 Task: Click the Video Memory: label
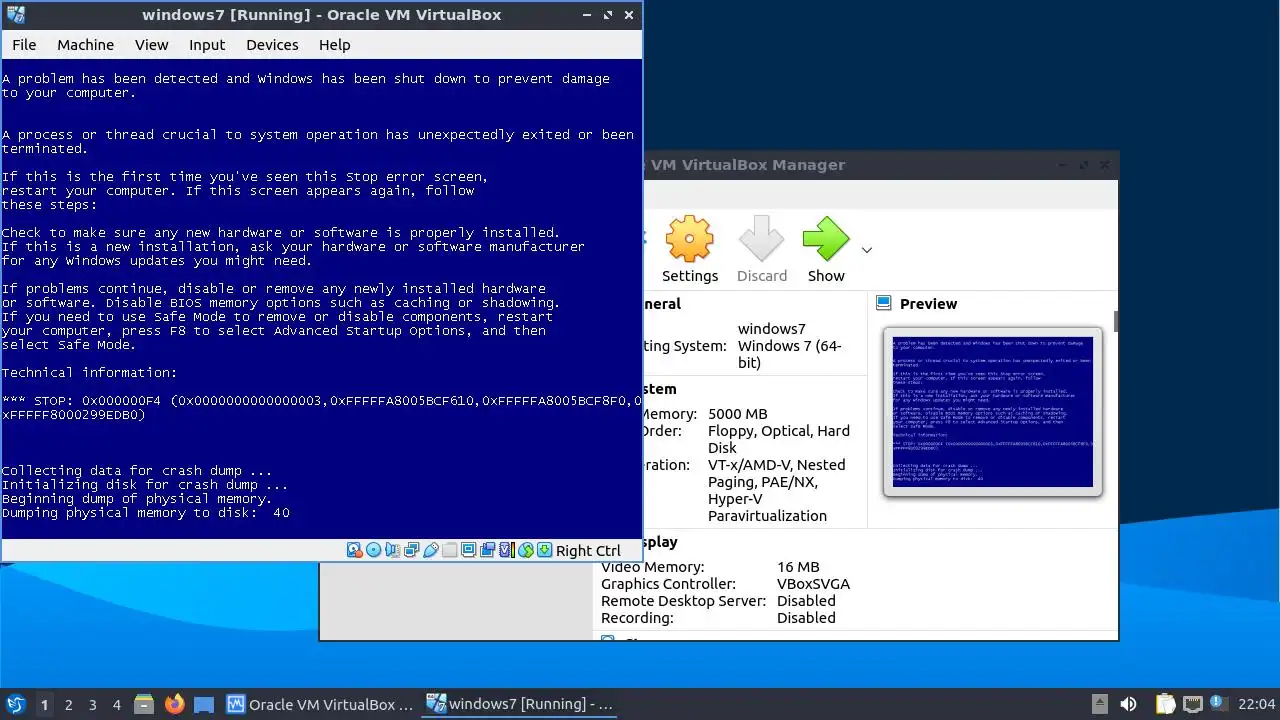point(652,567)
